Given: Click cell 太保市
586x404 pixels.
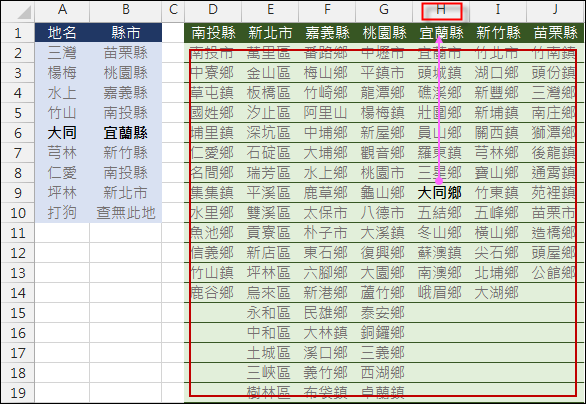Looking at the screenshot, I should click(327, 213).
